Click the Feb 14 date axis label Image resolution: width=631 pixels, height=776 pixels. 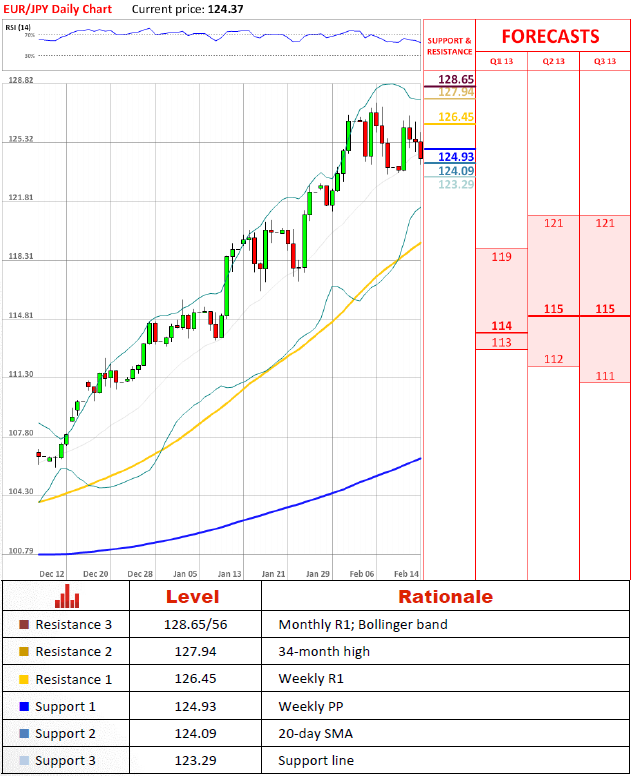(406, 574)
